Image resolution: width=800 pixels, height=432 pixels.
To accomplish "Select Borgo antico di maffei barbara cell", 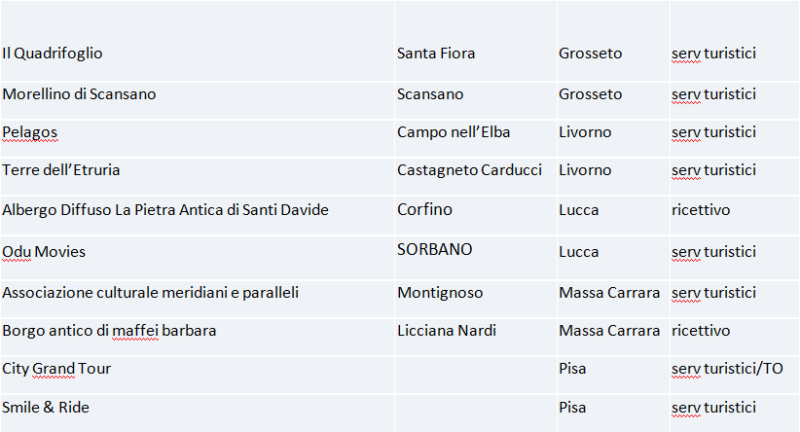I will (x=109, y=330).
